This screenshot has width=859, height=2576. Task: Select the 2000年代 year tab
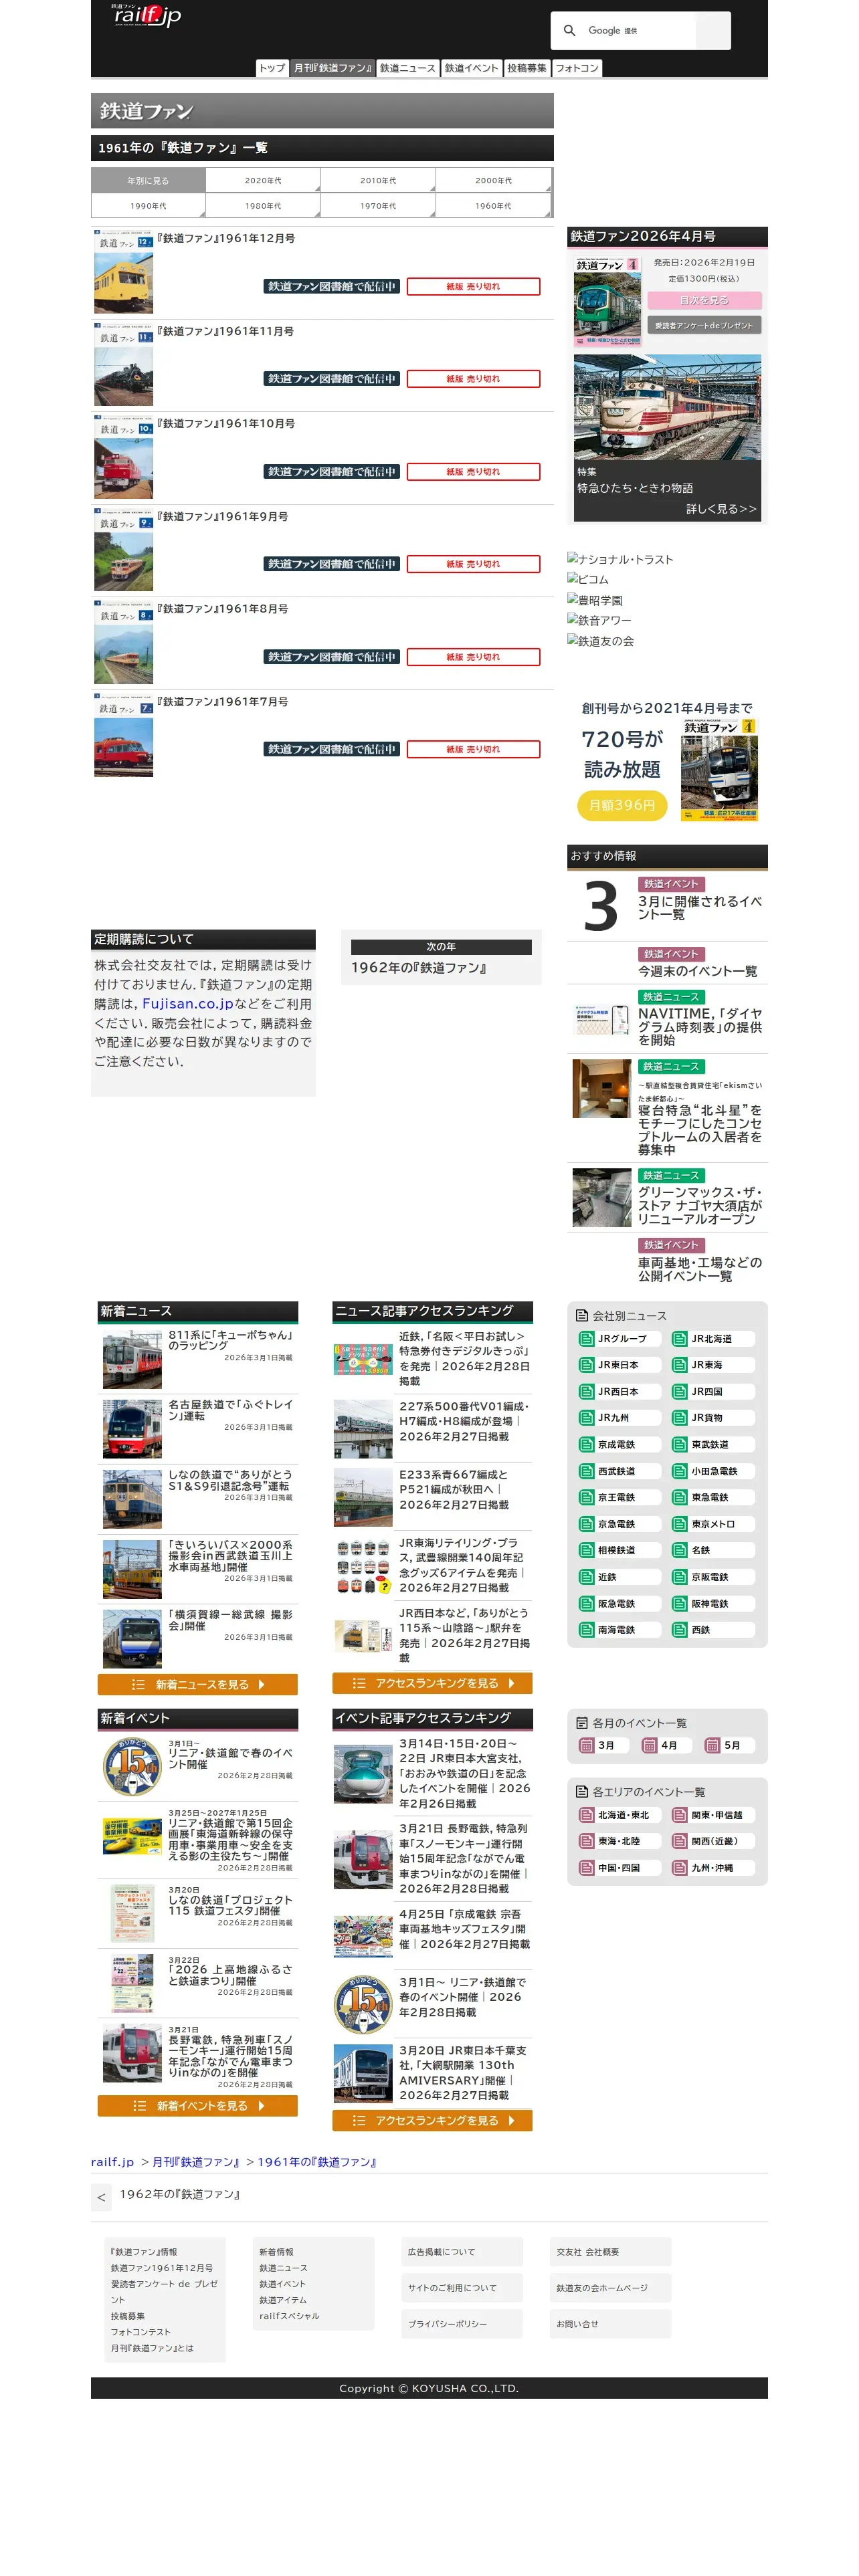(493, 181)
